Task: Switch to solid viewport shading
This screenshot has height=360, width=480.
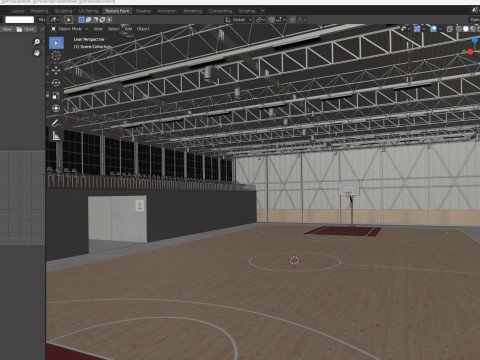Action: click(x=466, y=29)
